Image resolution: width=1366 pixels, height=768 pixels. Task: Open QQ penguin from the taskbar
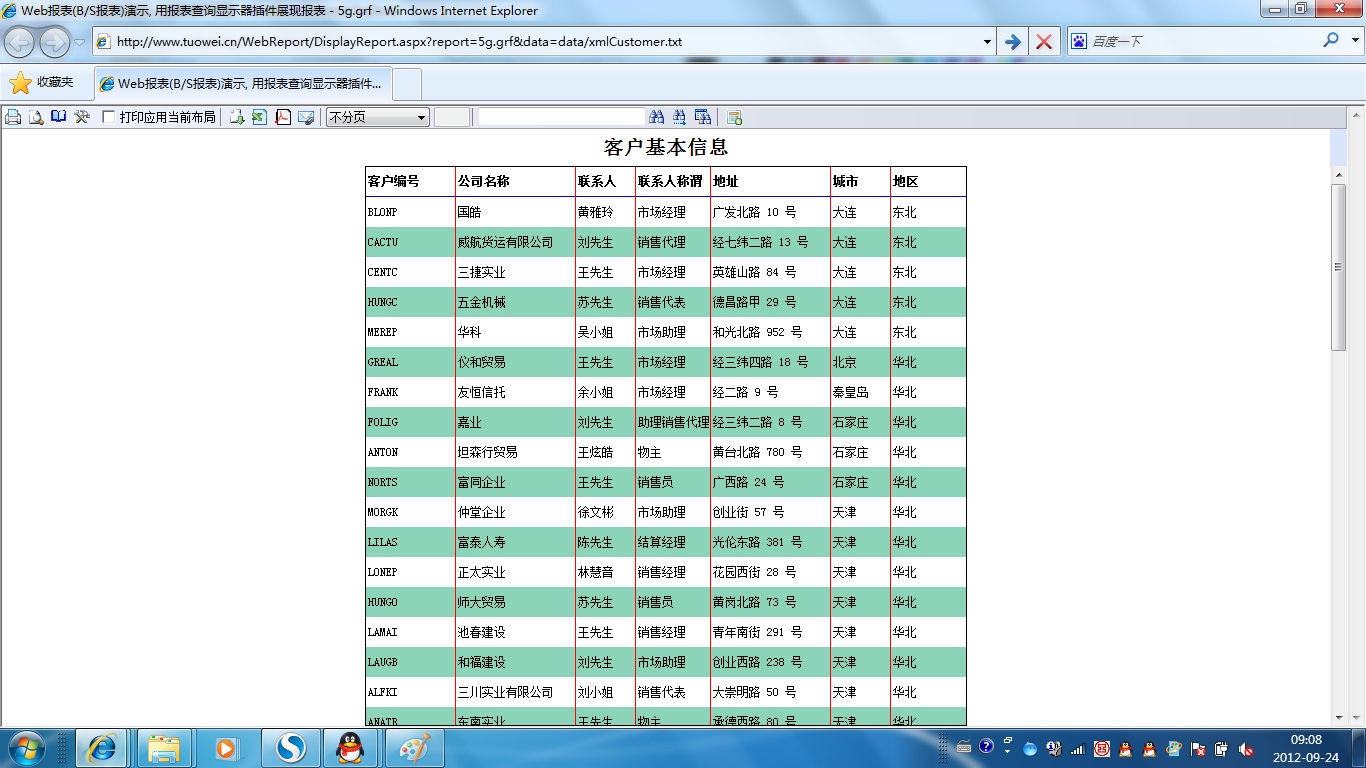coord(350,747)
